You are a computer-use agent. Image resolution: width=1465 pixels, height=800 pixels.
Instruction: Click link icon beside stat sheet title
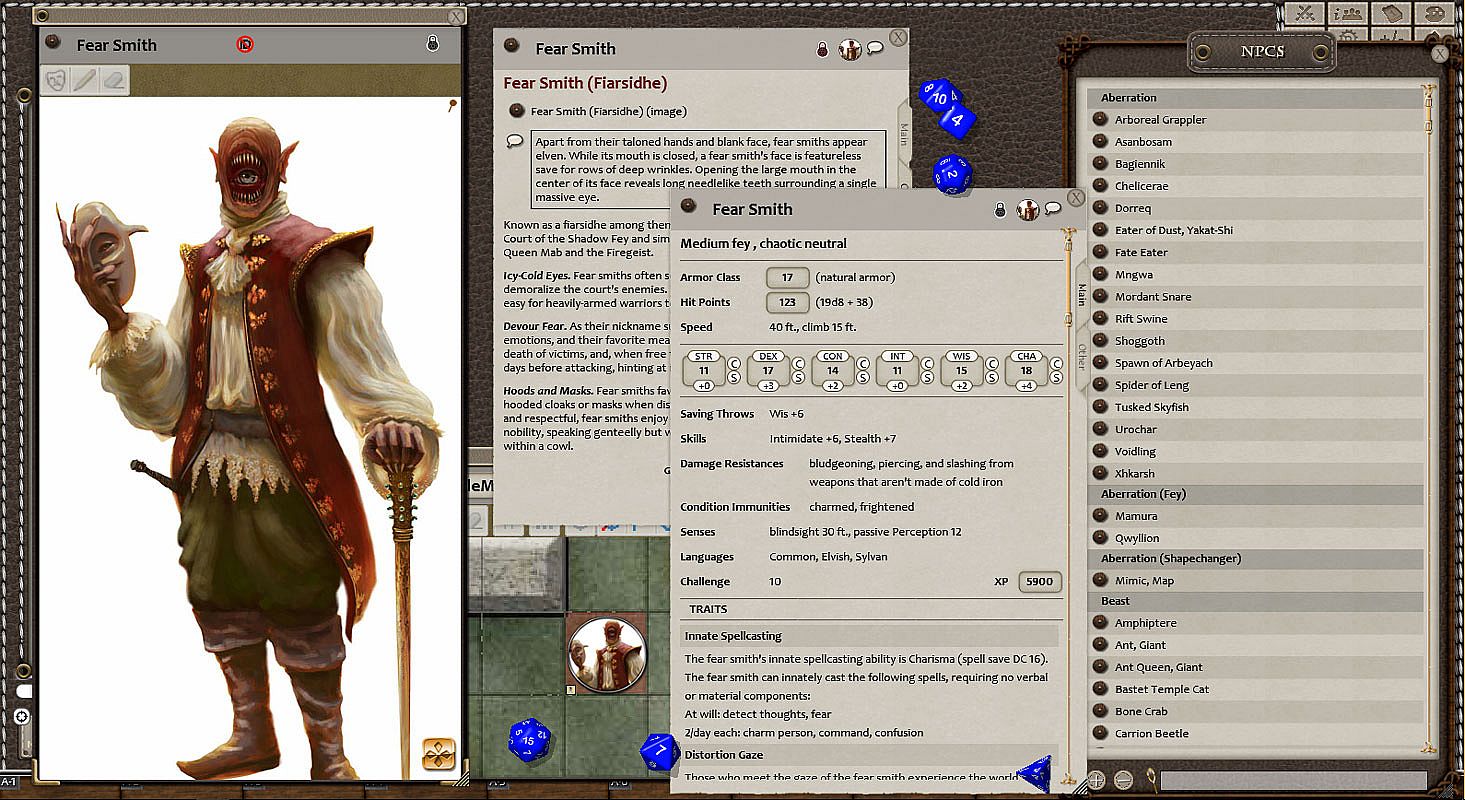[x=688, y=206]
